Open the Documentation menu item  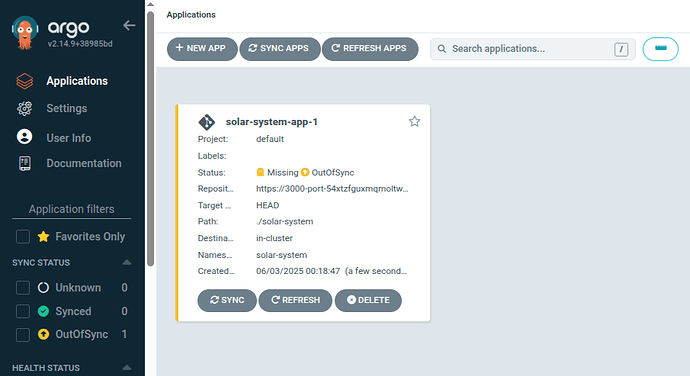[84, 163]
